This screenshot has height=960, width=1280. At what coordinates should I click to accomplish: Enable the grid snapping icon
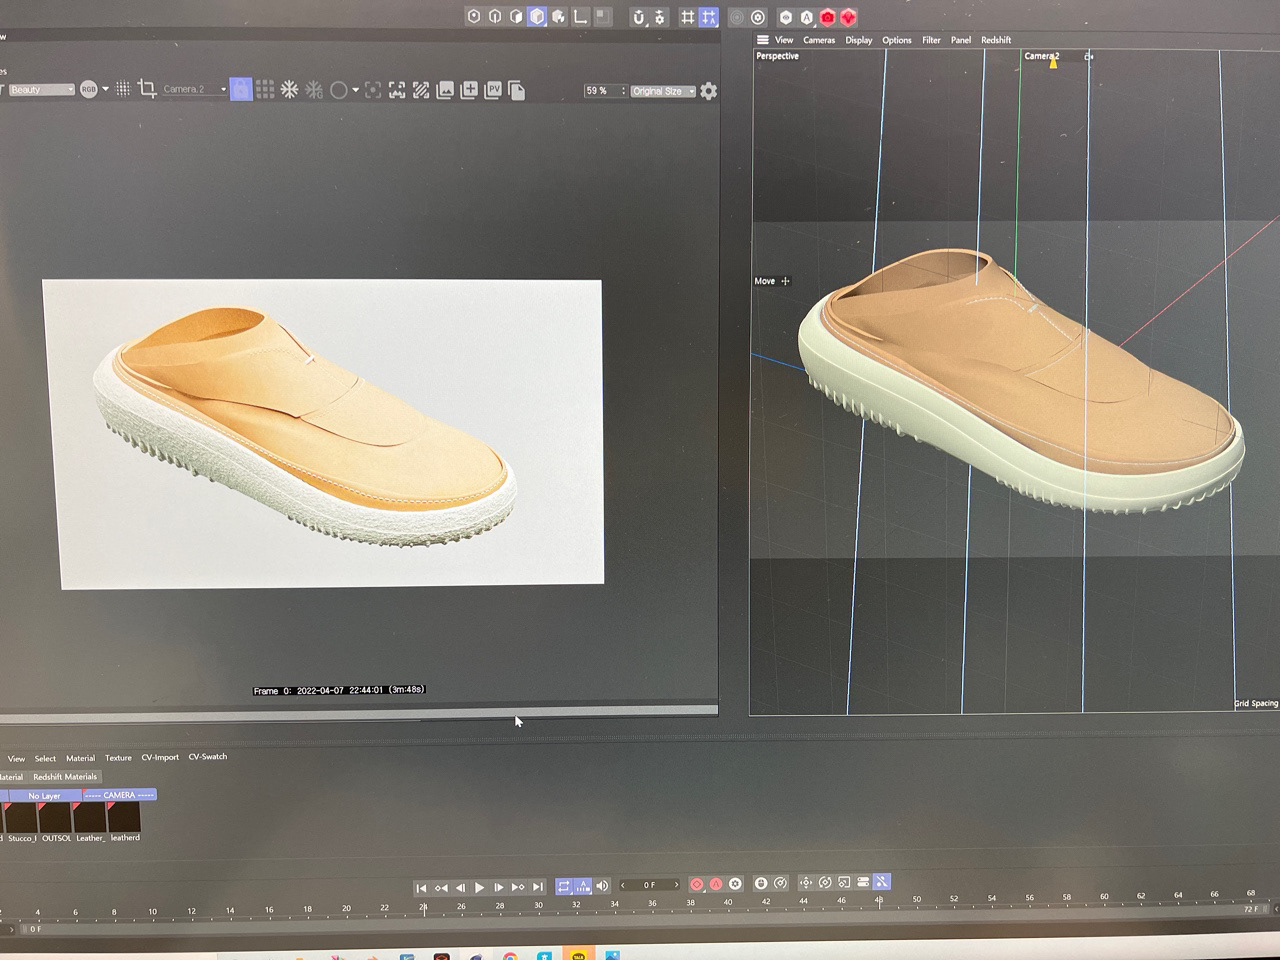(689, 17)
